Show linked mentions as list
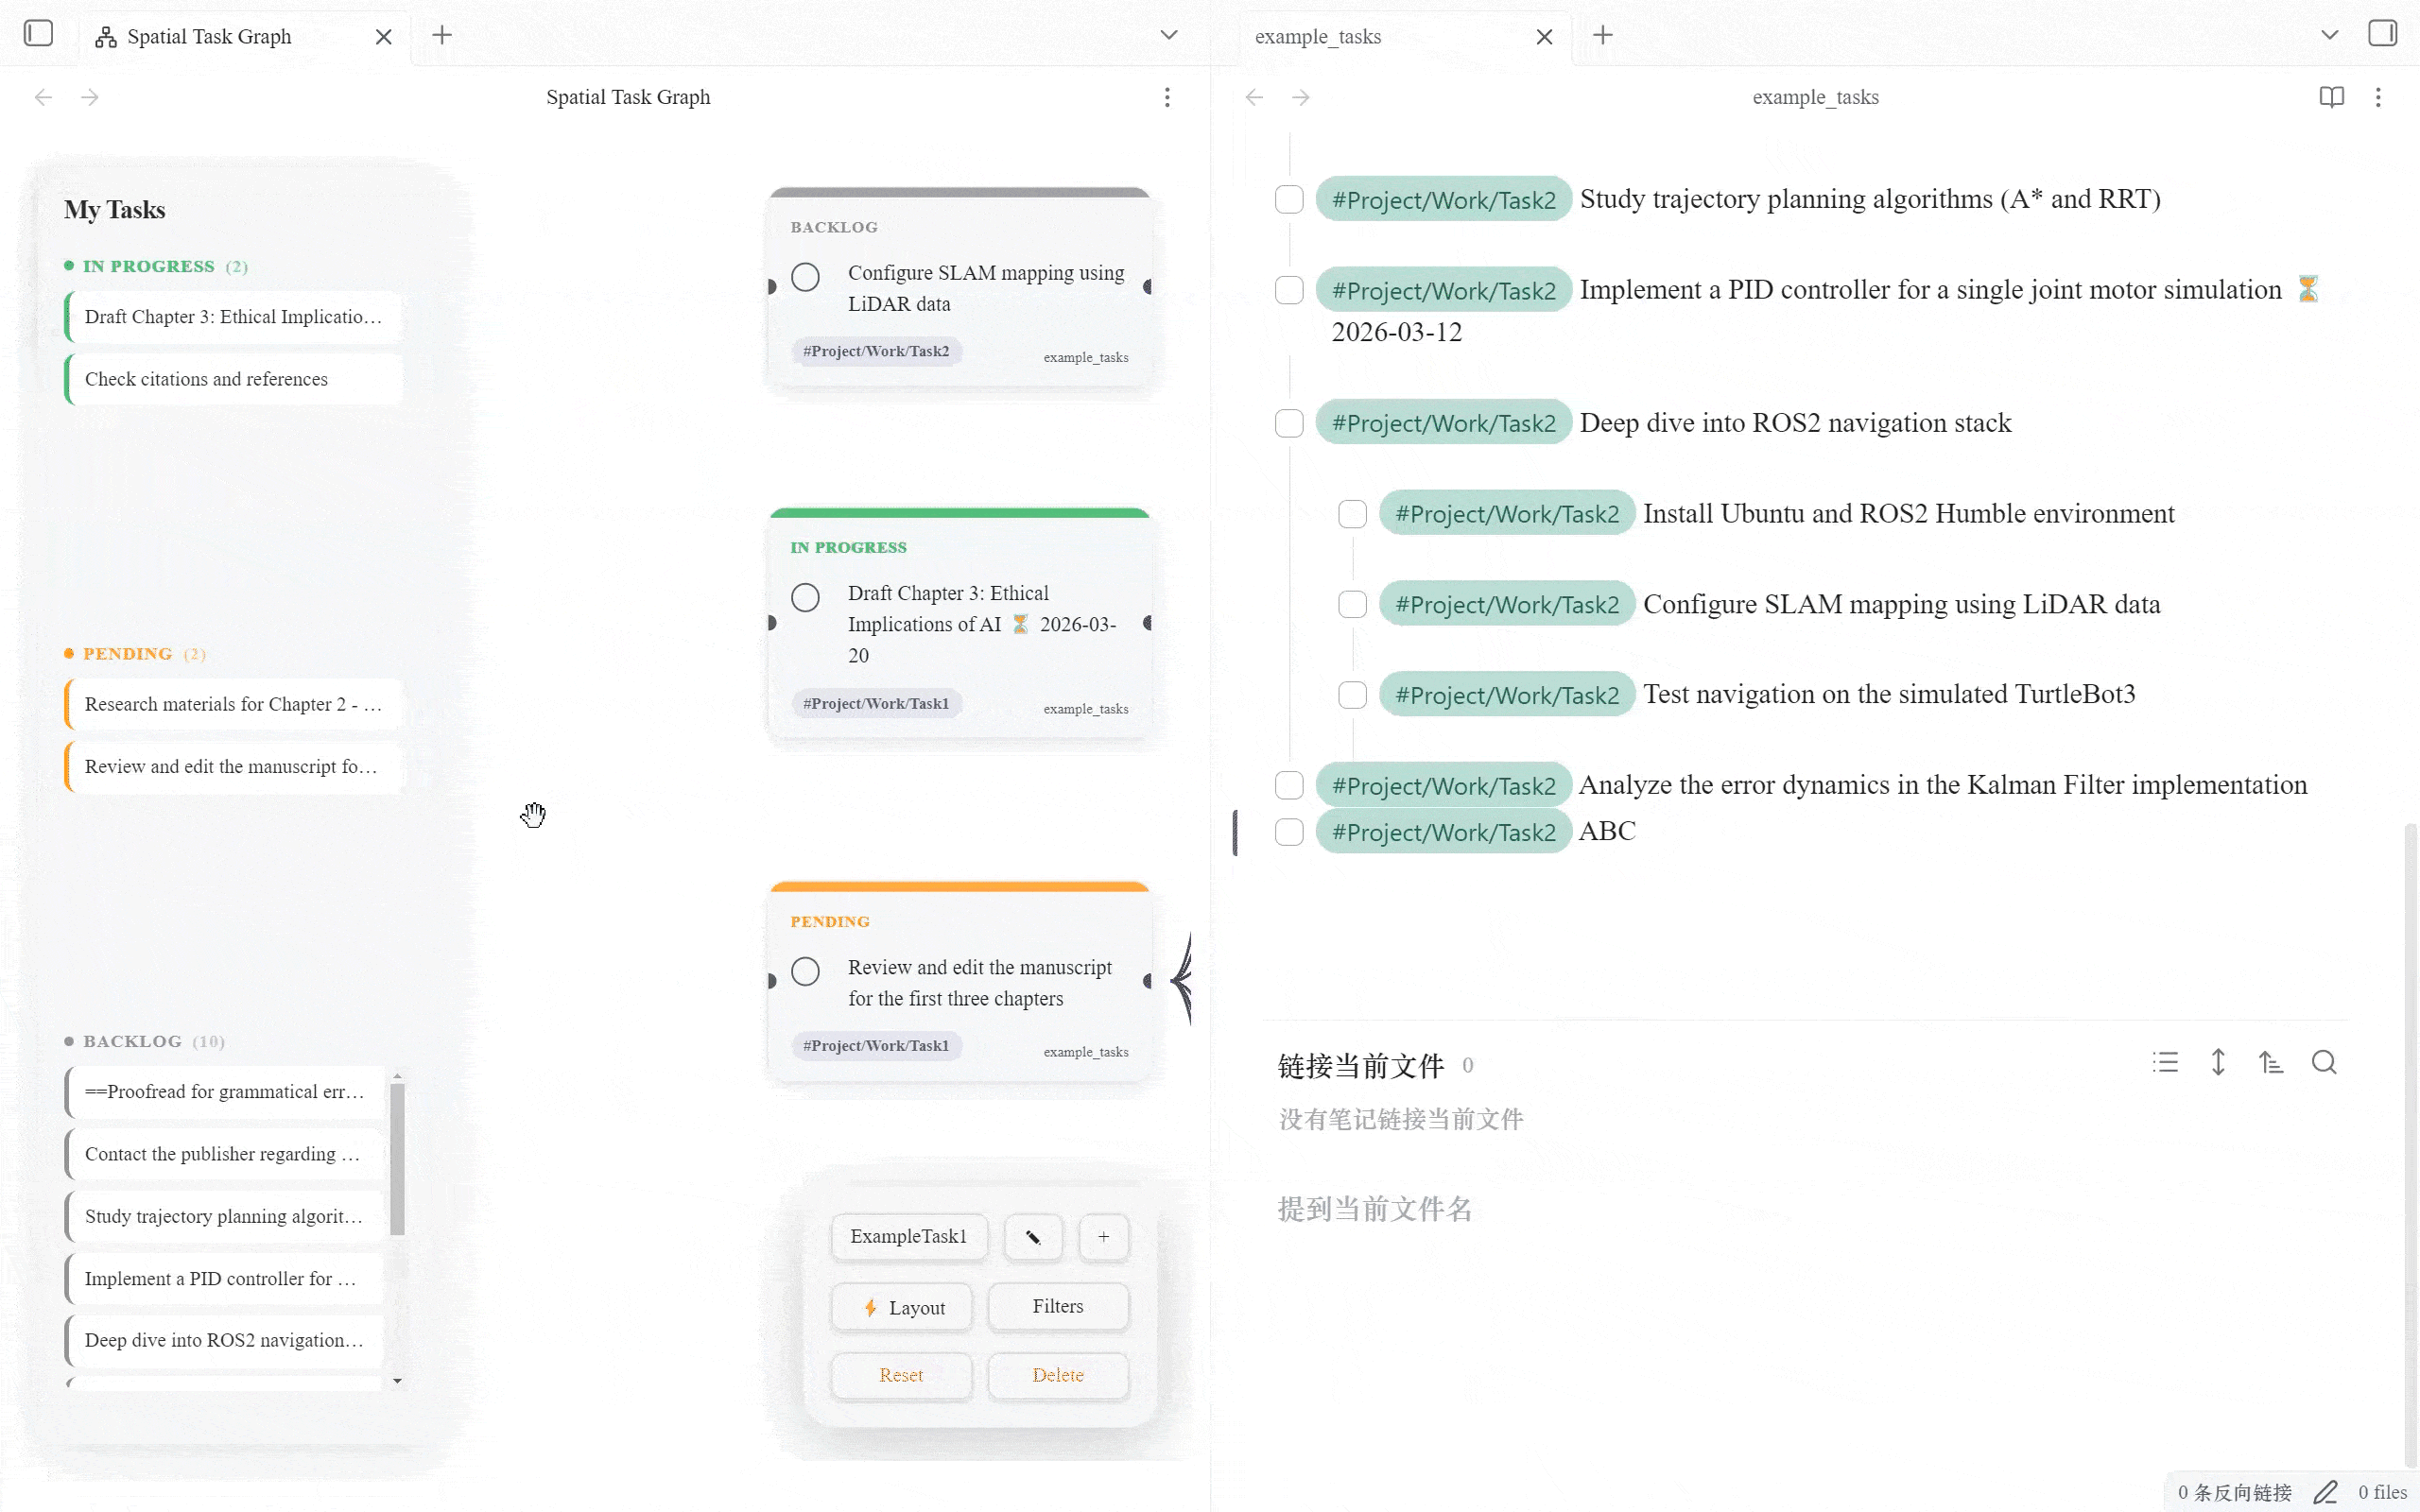Viewport: 2420px width, 1512px height. pyautogui.click(x=2165, y=1062)
